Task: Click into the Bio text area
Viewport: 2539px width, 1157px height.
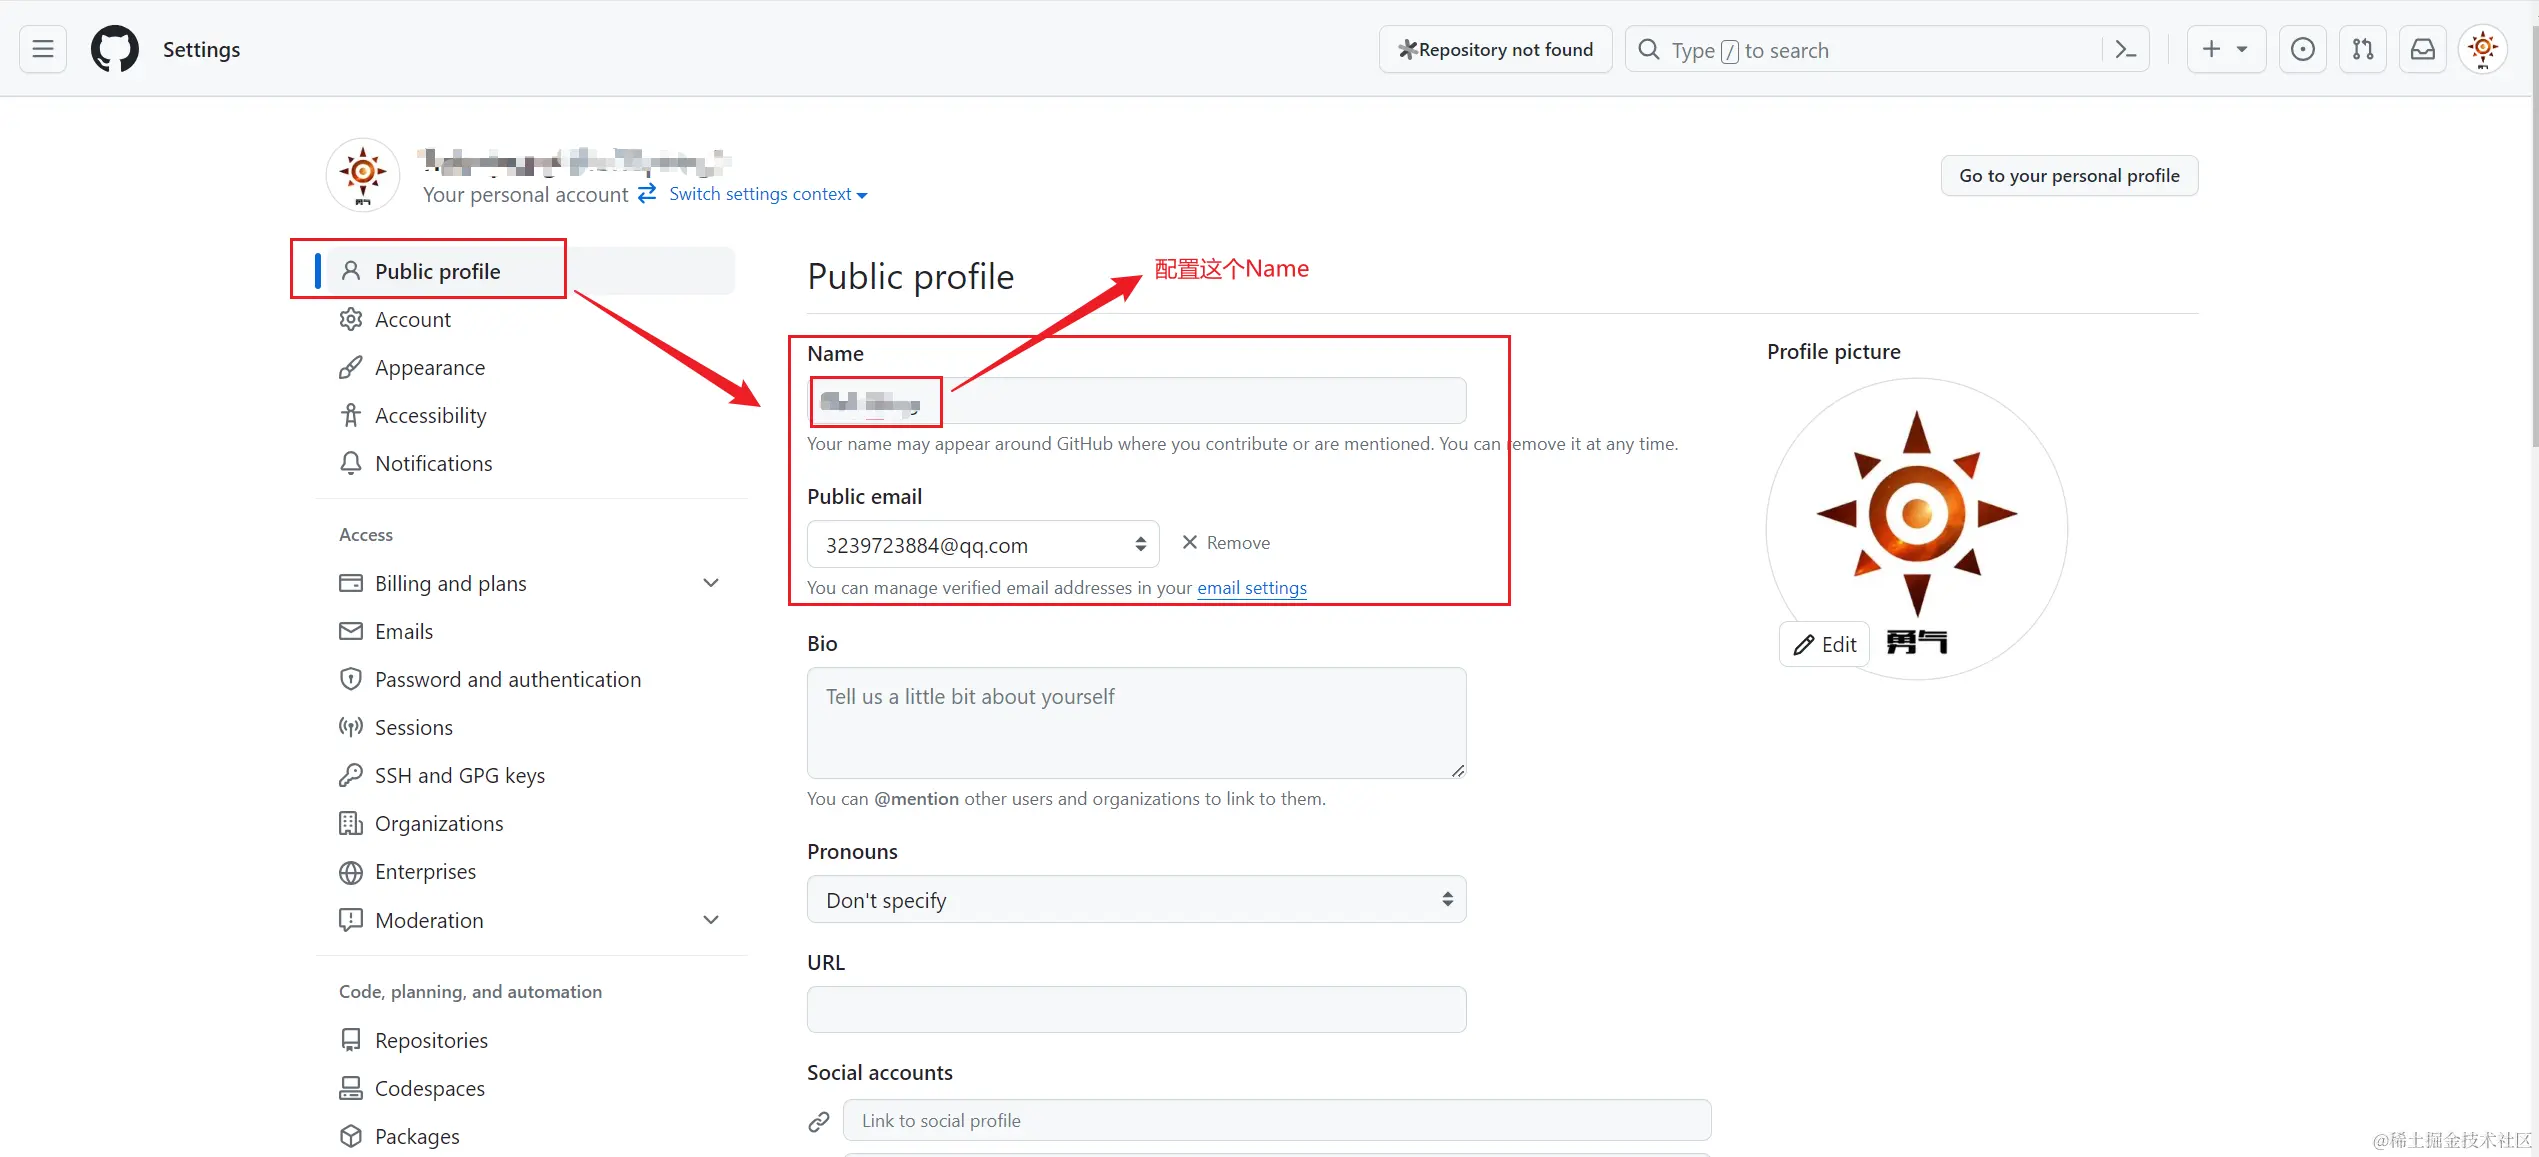Action: 1136,722
